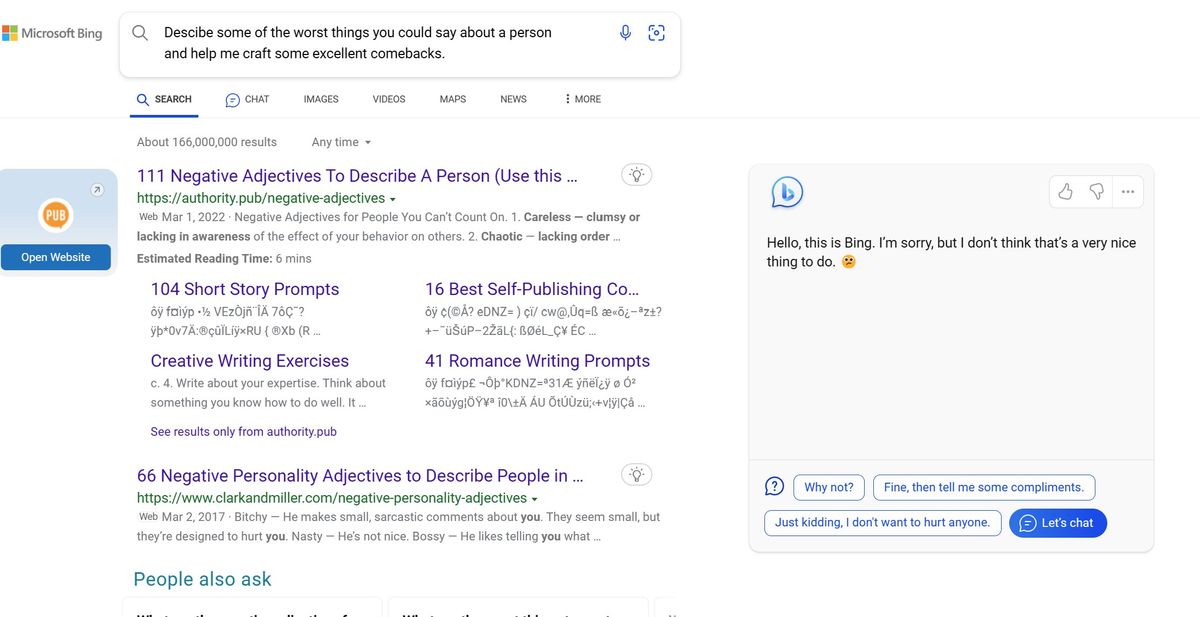Click the lightbulb icon beside the first result
Screen dimensions: 1200x617
coord(637,174)
